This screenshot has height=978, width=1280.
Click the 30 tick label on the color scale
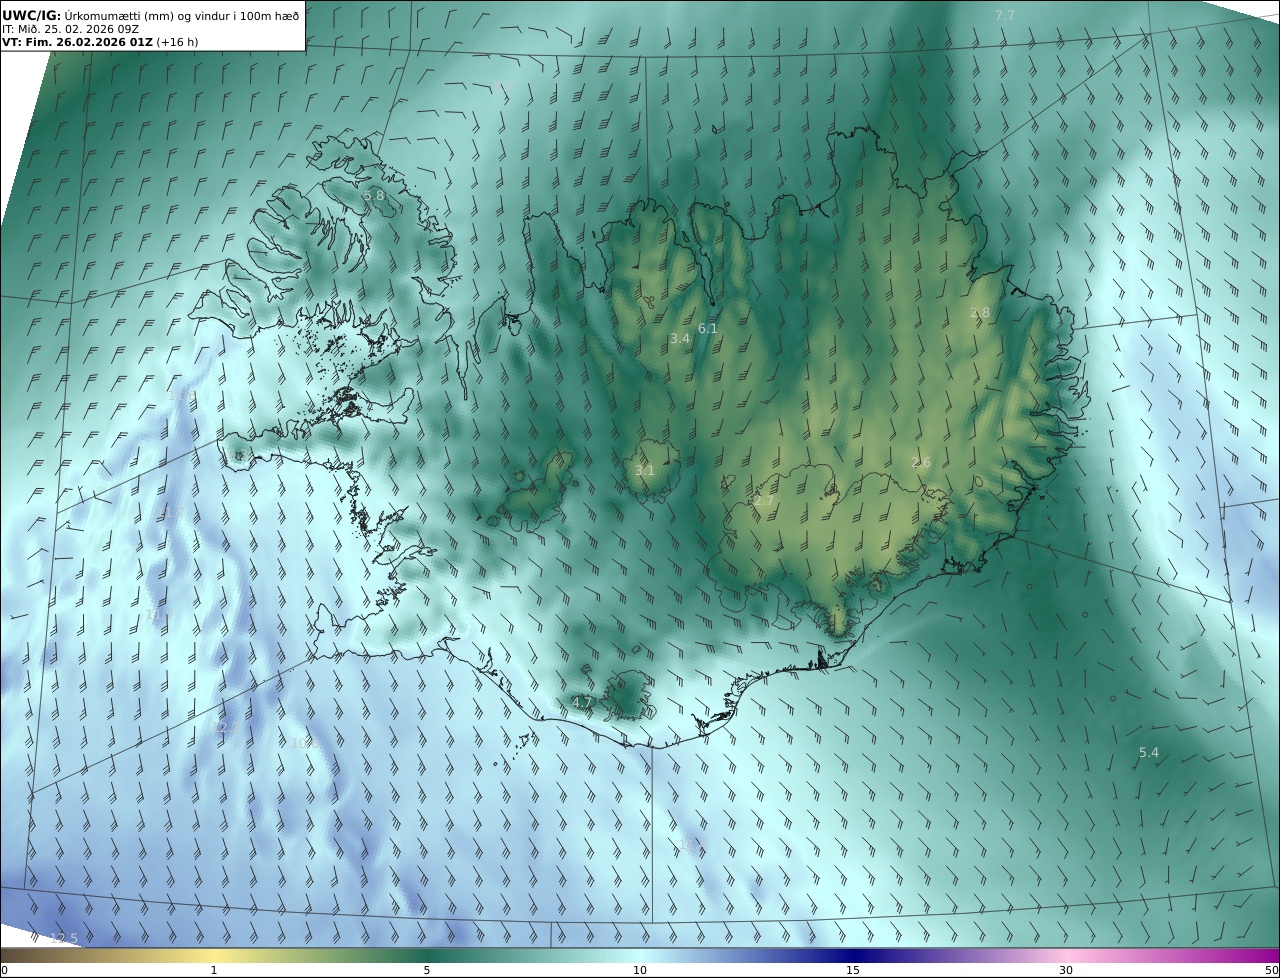pos(1066,970)
